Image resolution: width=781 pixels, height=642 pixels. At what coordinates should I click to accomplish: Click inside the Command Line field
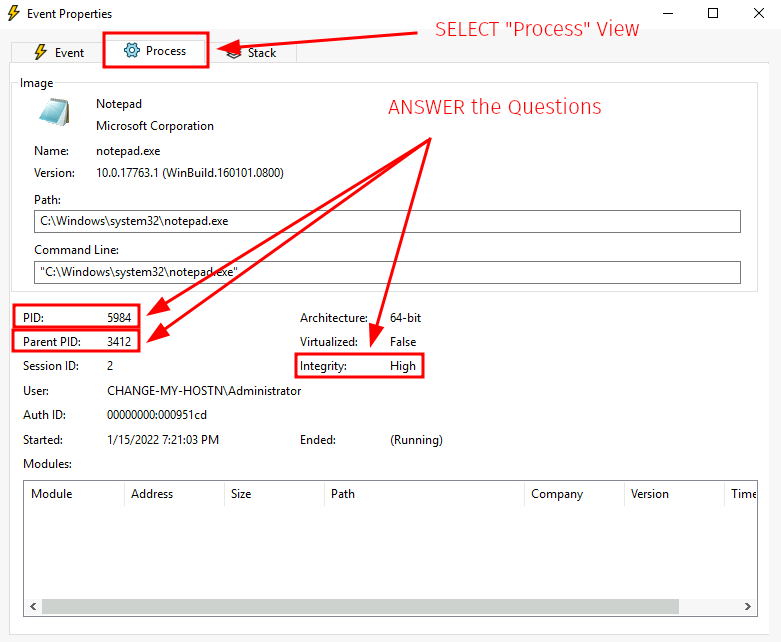coord(387,272)
